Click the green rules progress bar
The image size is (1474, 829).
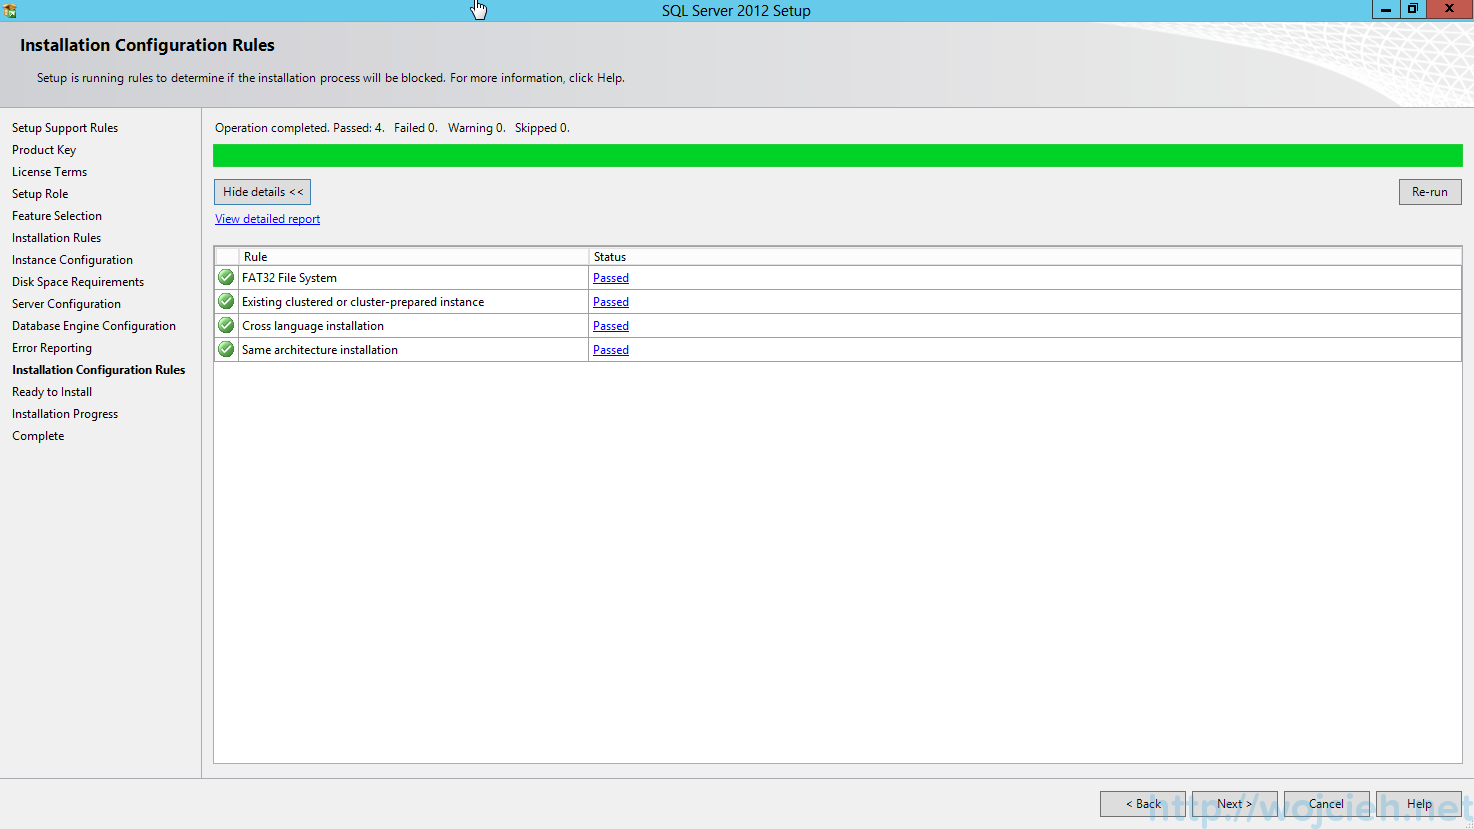point(838,155)
